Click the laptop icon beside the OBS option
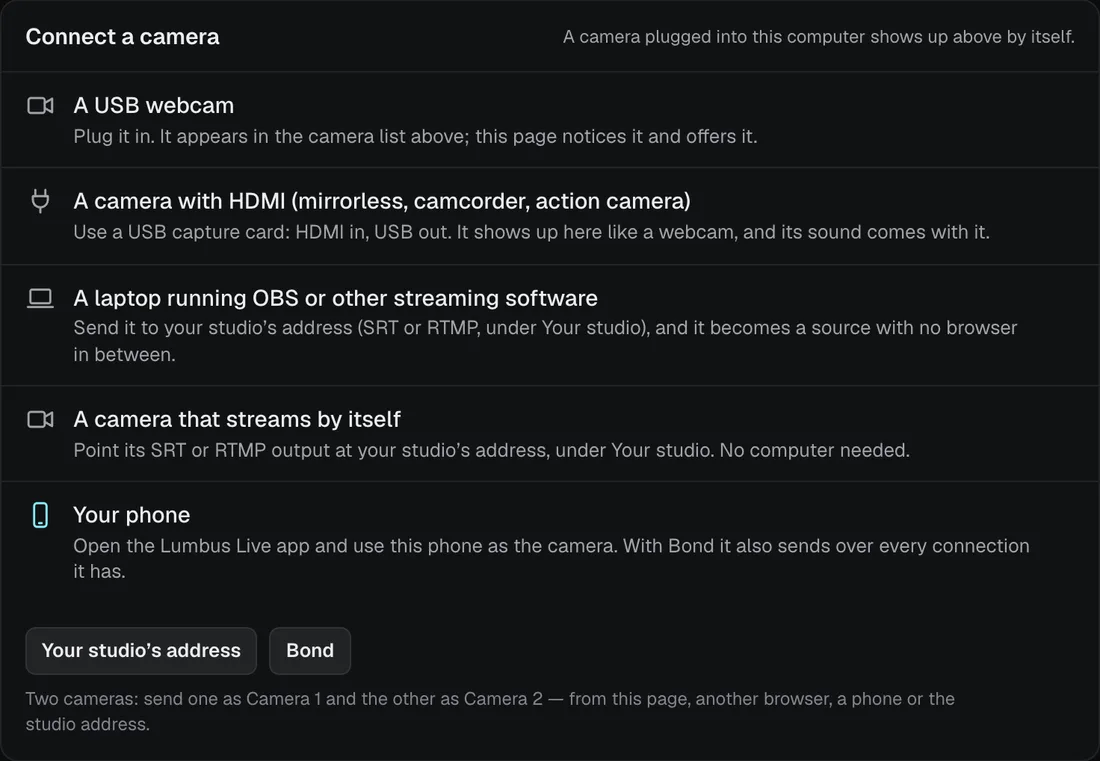The height and width of the screenshot is (761, 1100). coord(40,299)
